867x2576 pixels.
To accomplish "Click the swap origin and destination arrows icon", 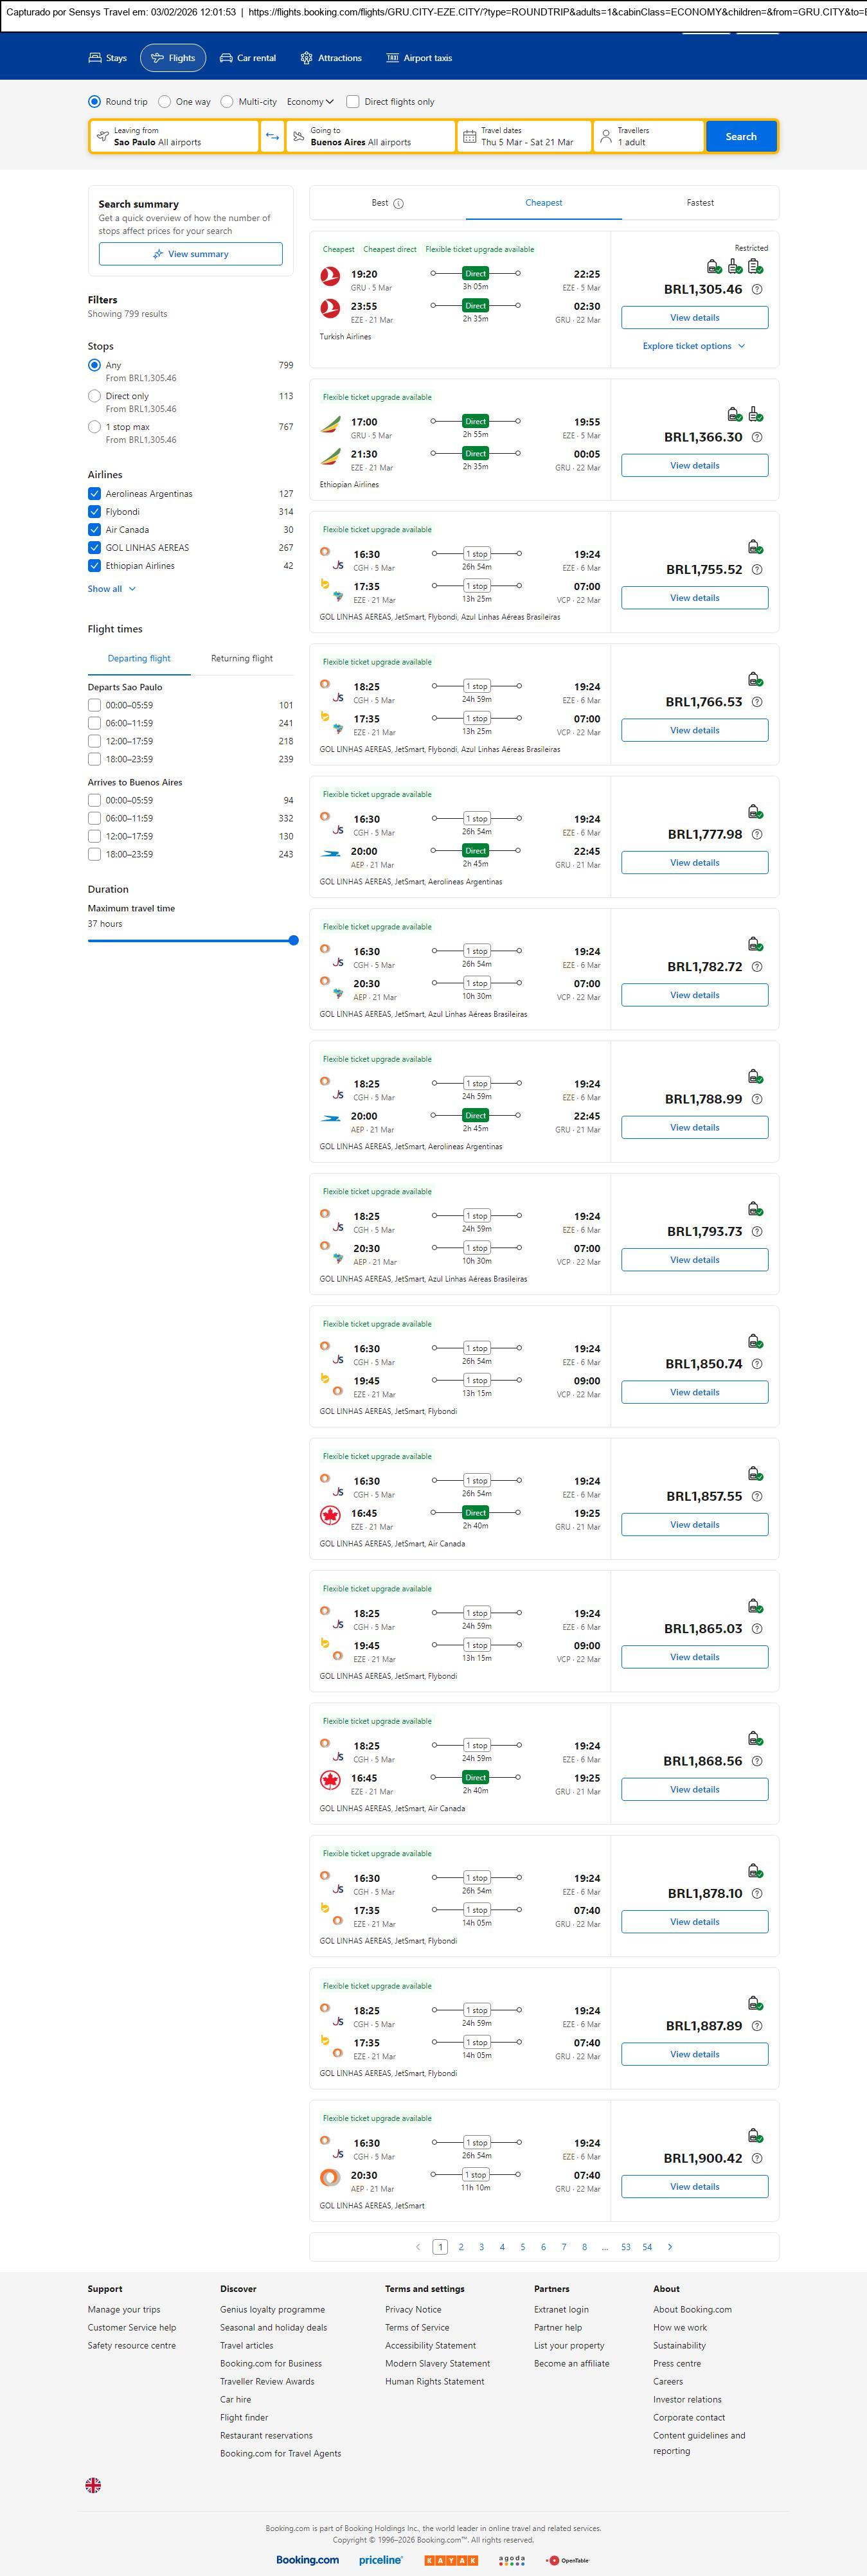I will [272, 137].
